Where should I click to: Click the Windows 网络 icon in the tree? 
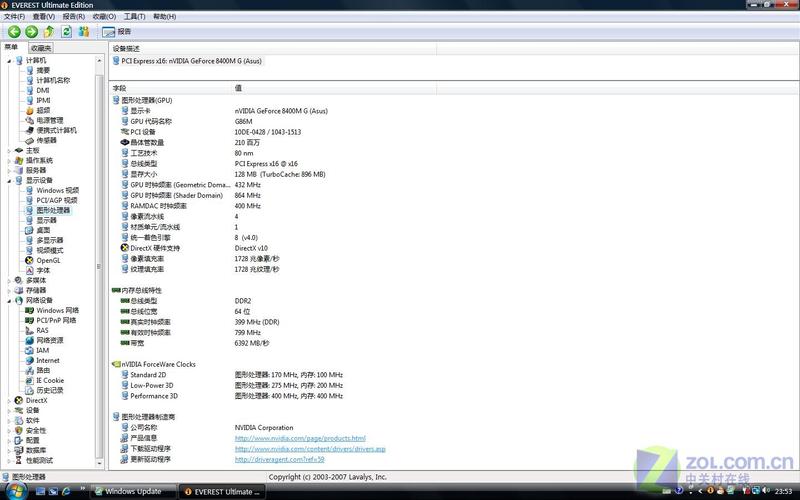tap(30, 310)
